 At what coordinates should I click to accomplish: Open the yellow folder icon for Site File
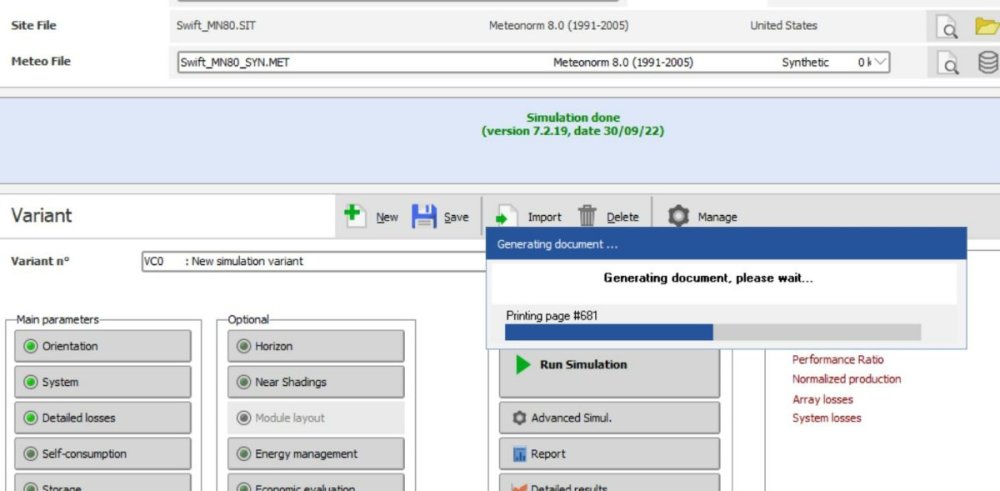986,27
